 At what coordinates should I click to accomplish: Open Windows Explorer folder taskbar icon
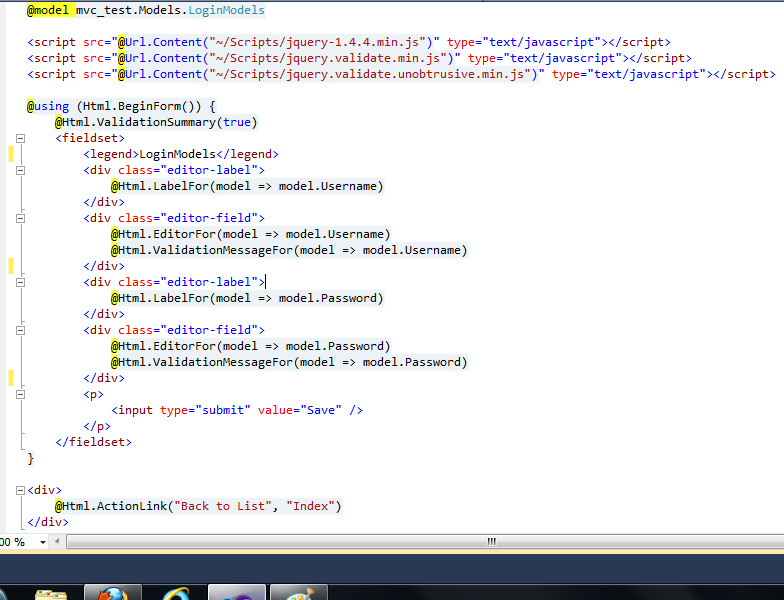(49, 593)
